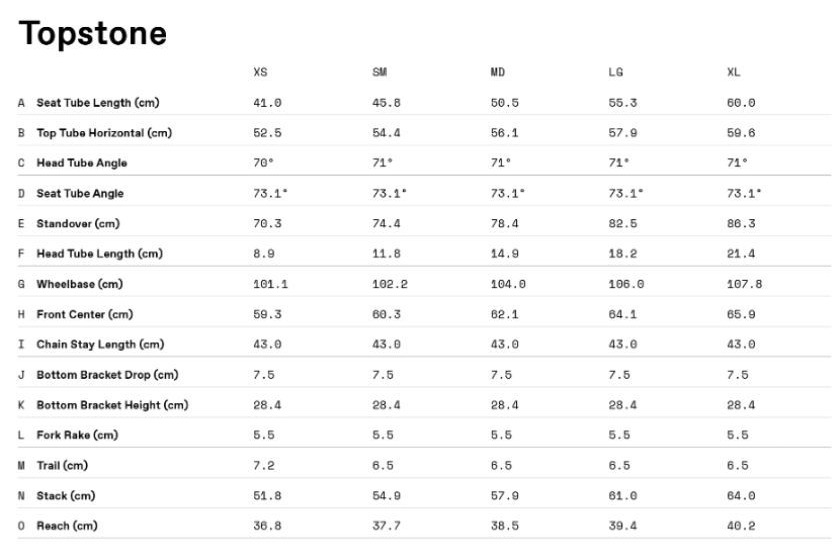Viewport: 840px width, 555px height.
Task: Select the SM size column header
Action: pyautogui.click(x=379, y=72)
